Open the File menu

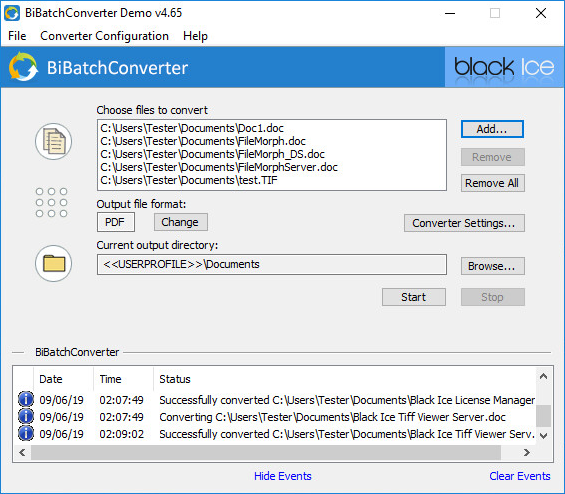[x=17, y=36]
